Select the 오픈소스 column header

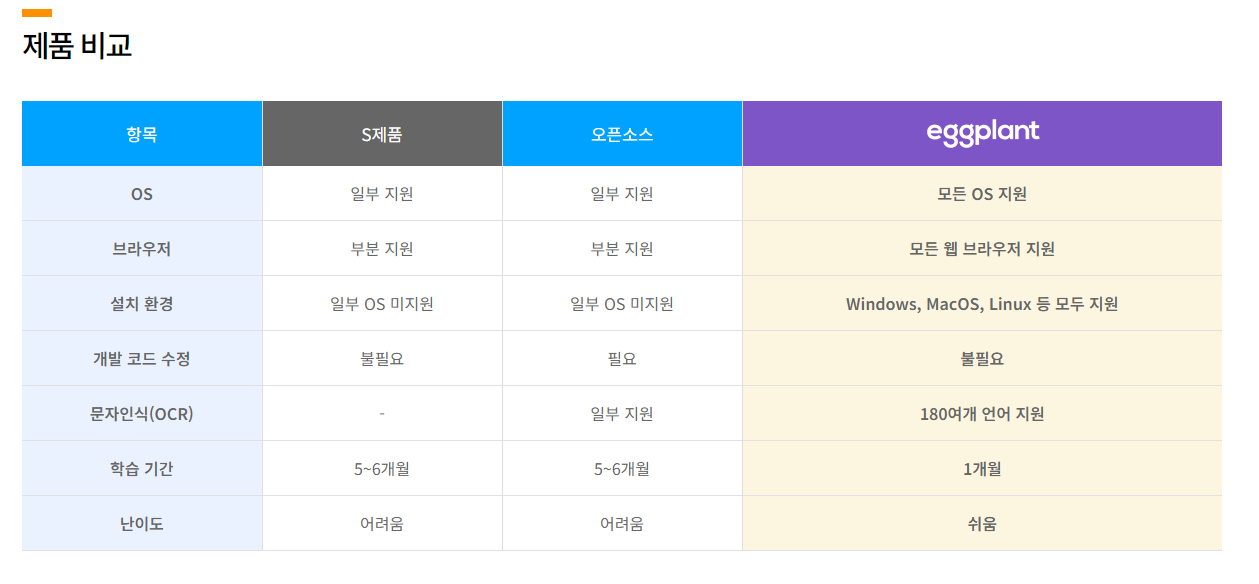click(x=622, y=134)
